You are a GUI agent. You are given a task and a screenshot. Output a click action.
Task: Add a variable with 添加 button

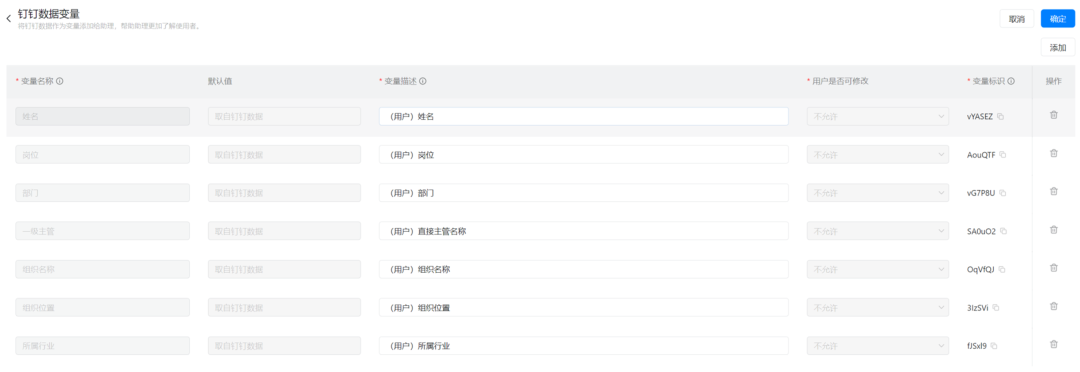pos(1058,48)
